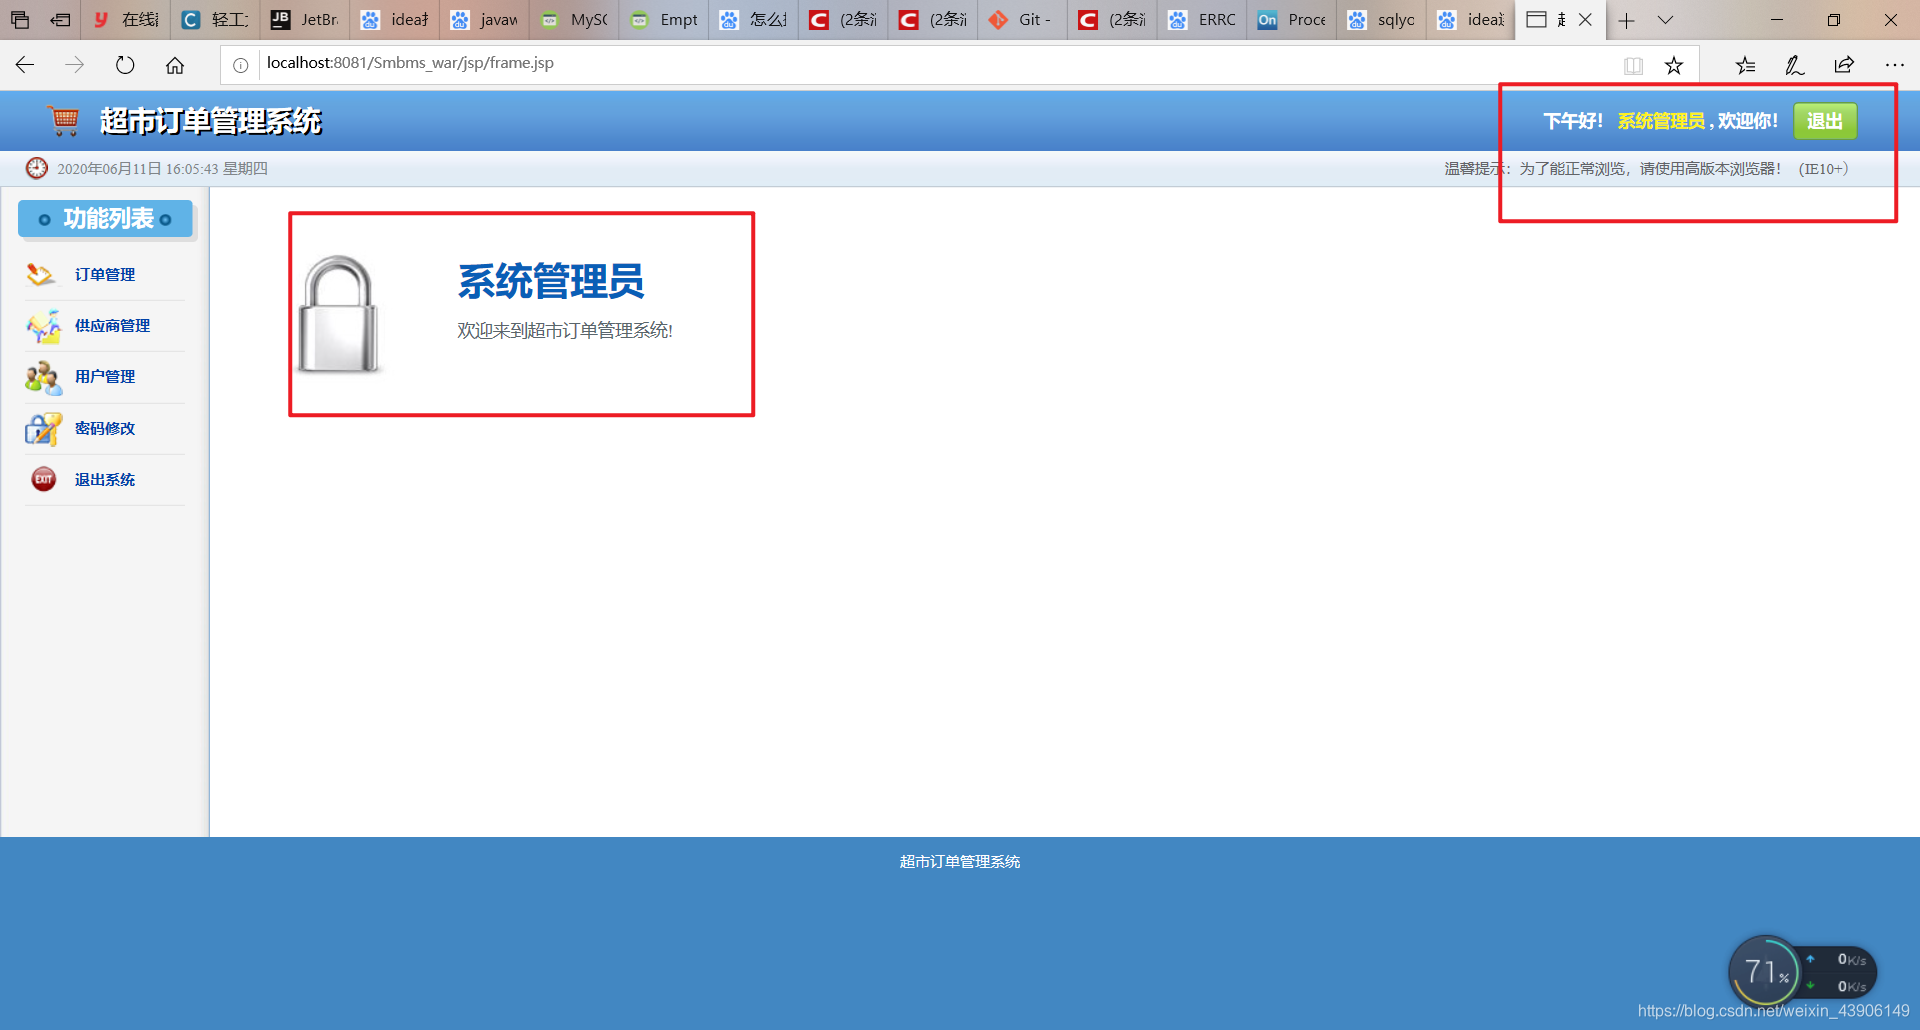The image size is (1920, 1030).
Task: Show the tab previews dropdown
Action: tap(1665, 20)
